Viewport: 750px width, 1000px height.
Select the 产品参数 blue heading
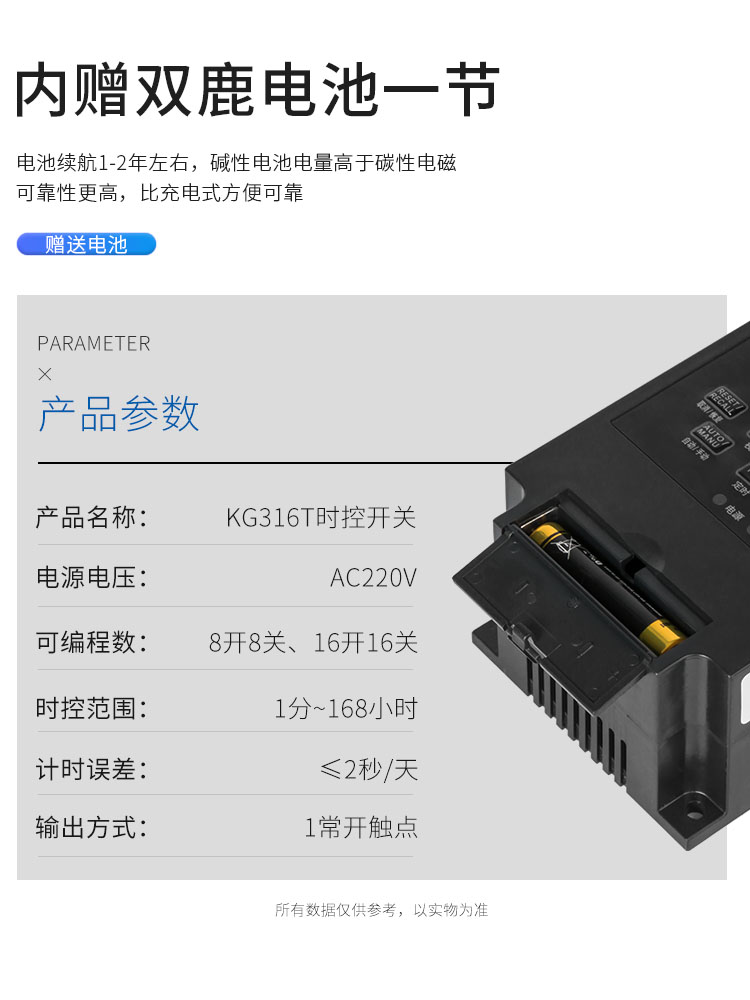[x=119, y=413]
